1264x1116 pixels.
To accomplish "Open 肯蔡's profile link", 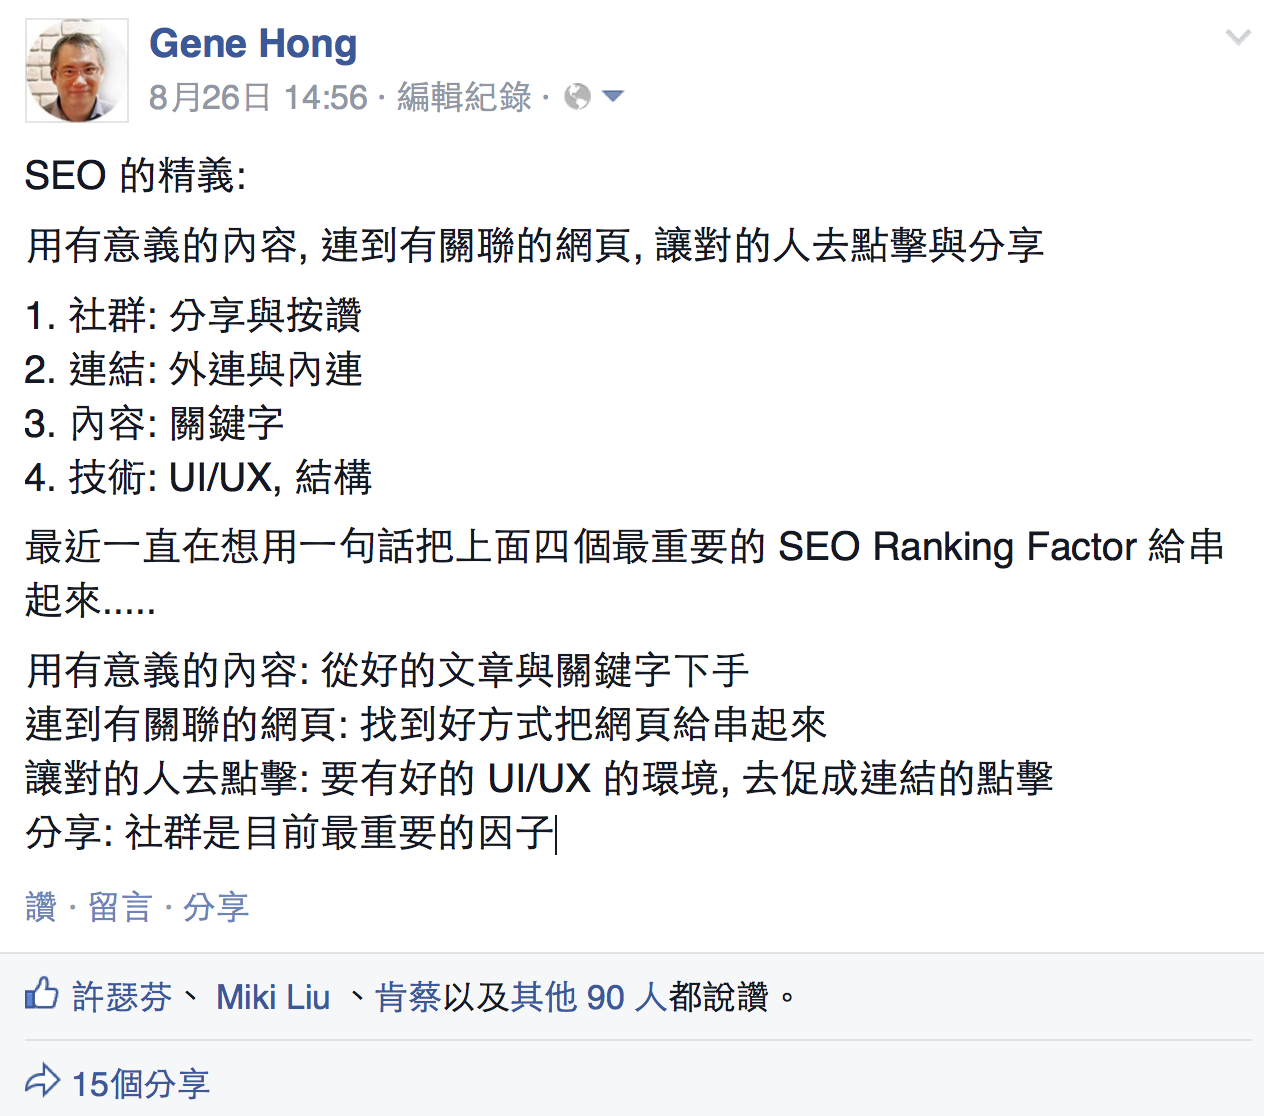I will click(x=408, y=997).
